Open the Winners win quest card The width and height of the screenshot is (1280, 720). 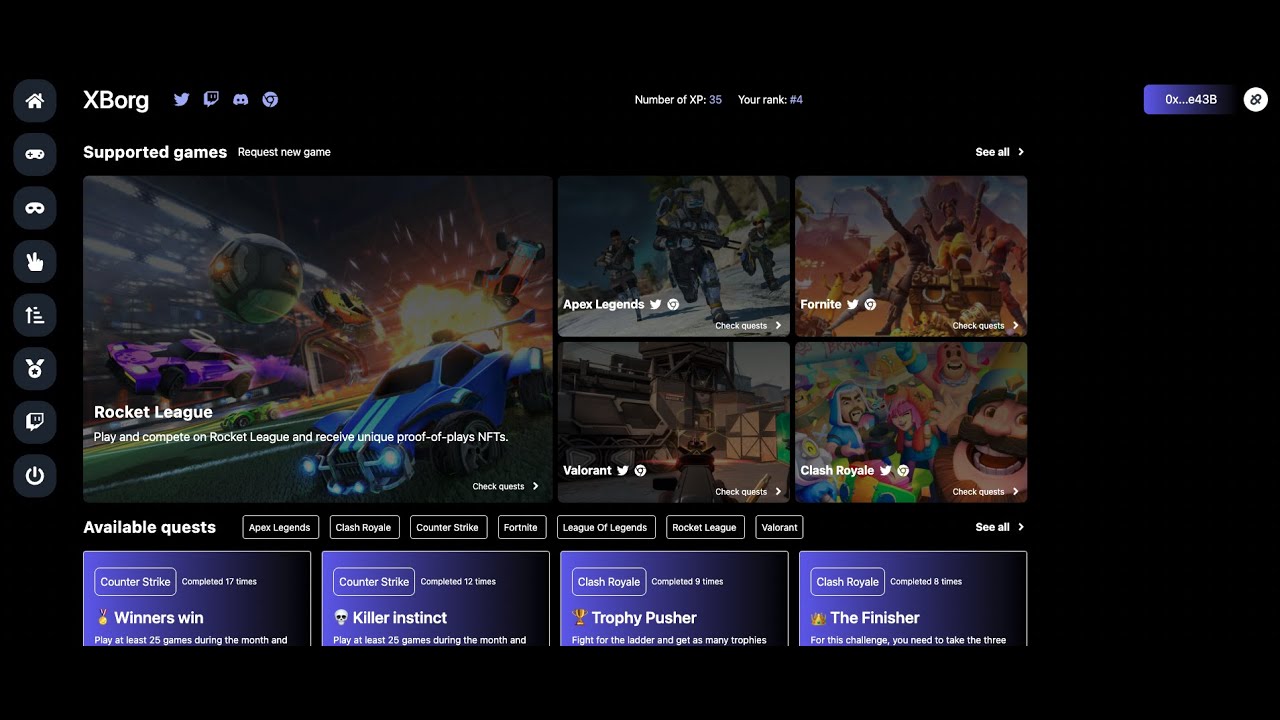click(197, 599)
